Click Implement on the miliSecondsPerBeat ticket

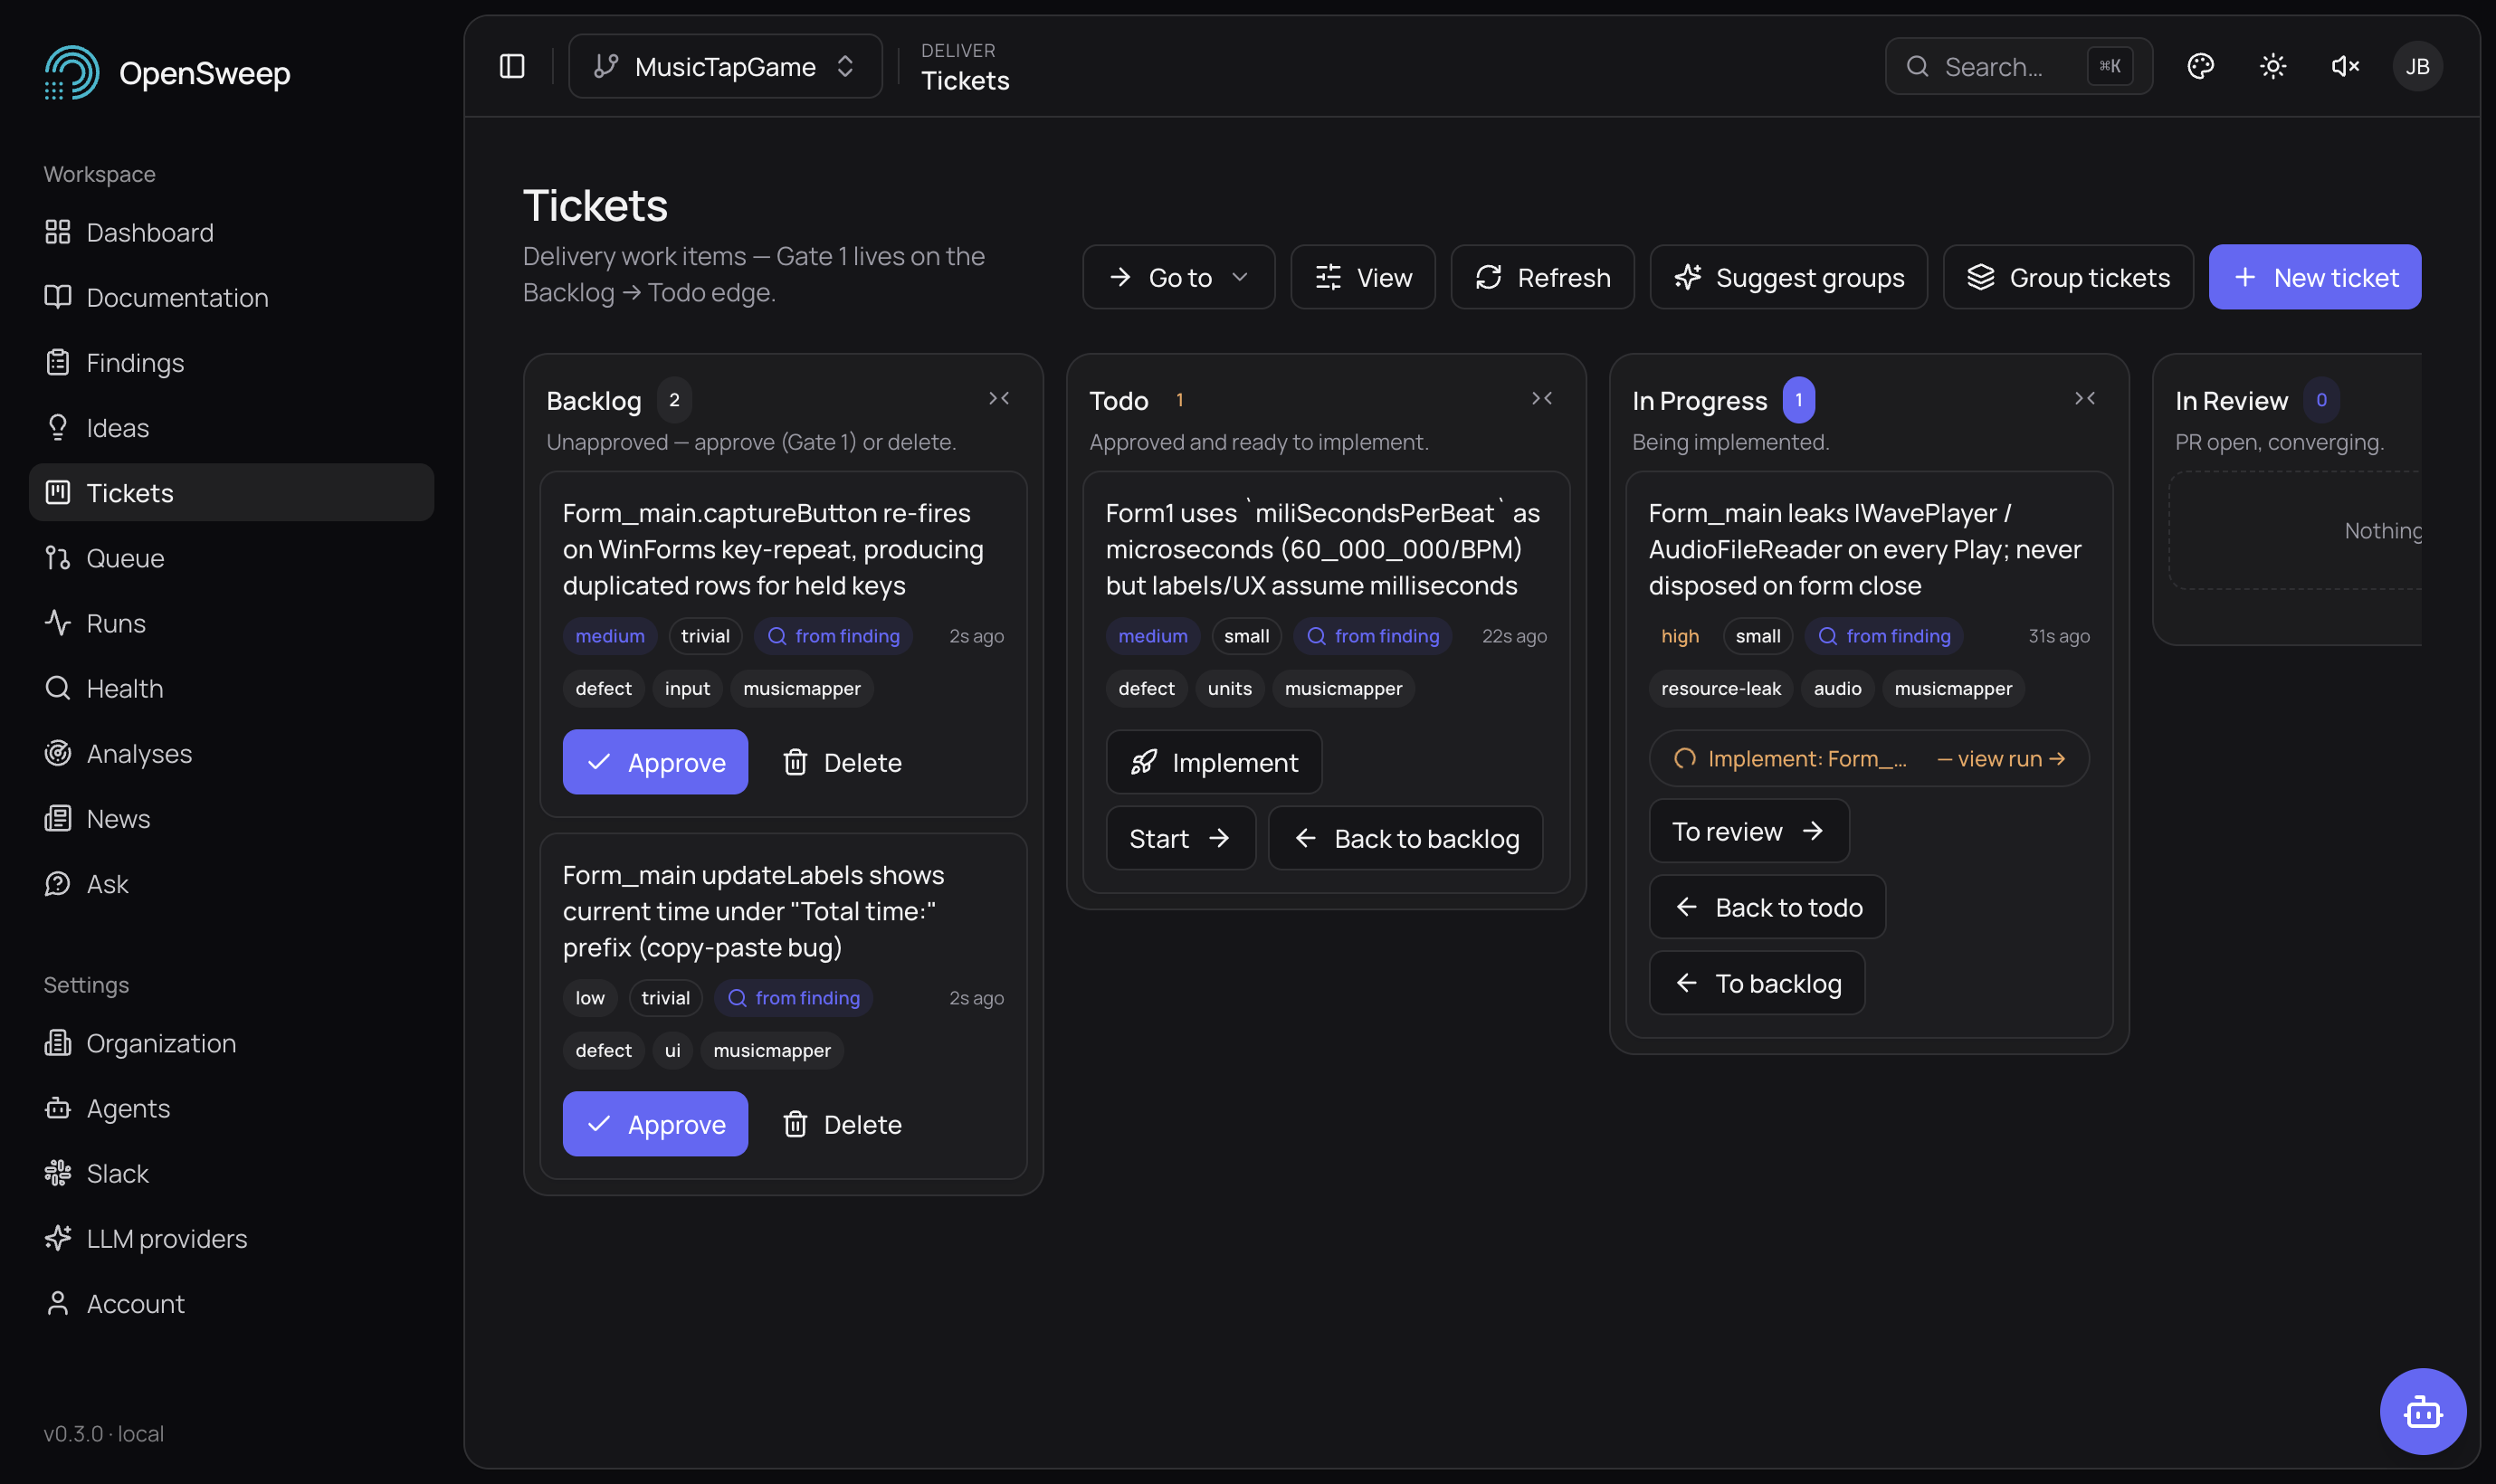tap(1214, 762)
